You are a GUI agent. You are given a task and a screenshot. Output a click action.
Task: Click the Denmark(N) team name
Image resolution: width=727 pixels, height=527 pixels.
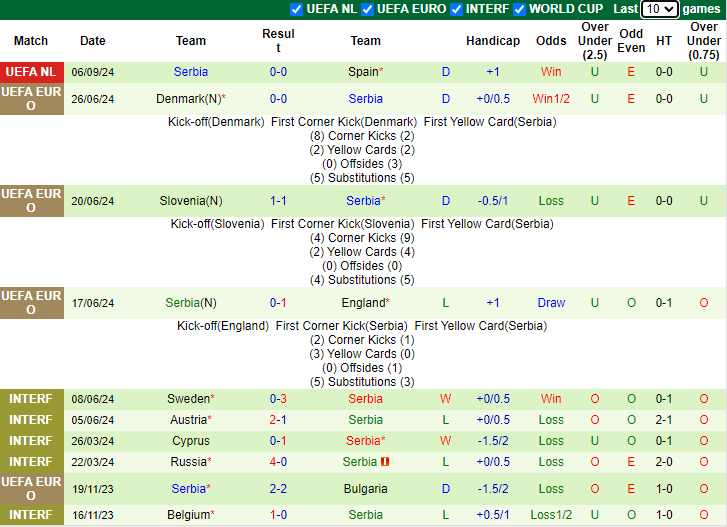click(x=187, y=99)
